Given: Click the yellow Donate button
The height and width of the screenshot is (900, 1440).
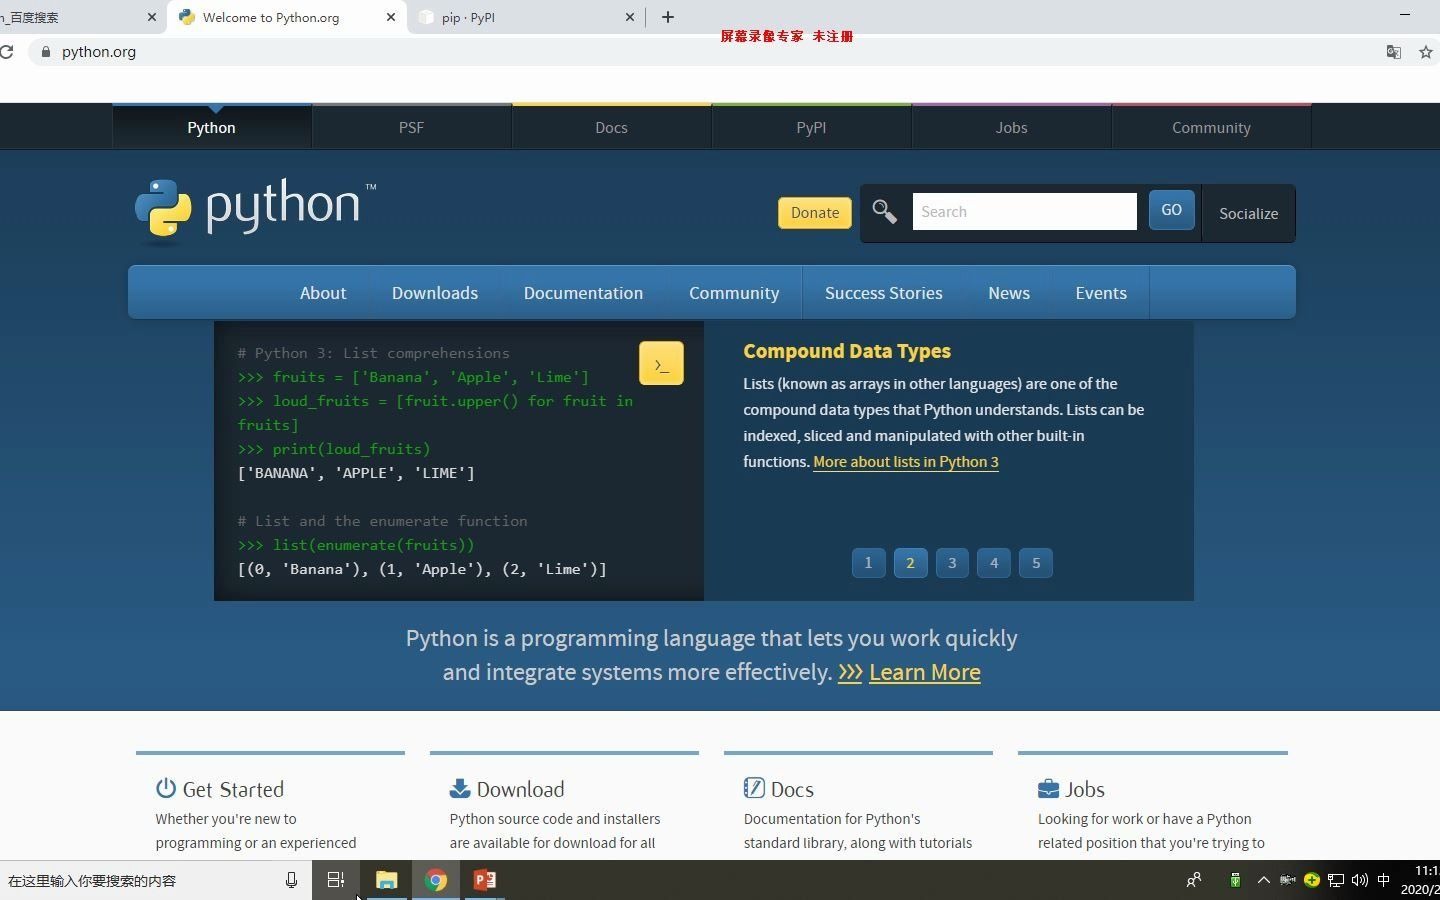Looking at the screenshot, I should (x=815, y=212).
